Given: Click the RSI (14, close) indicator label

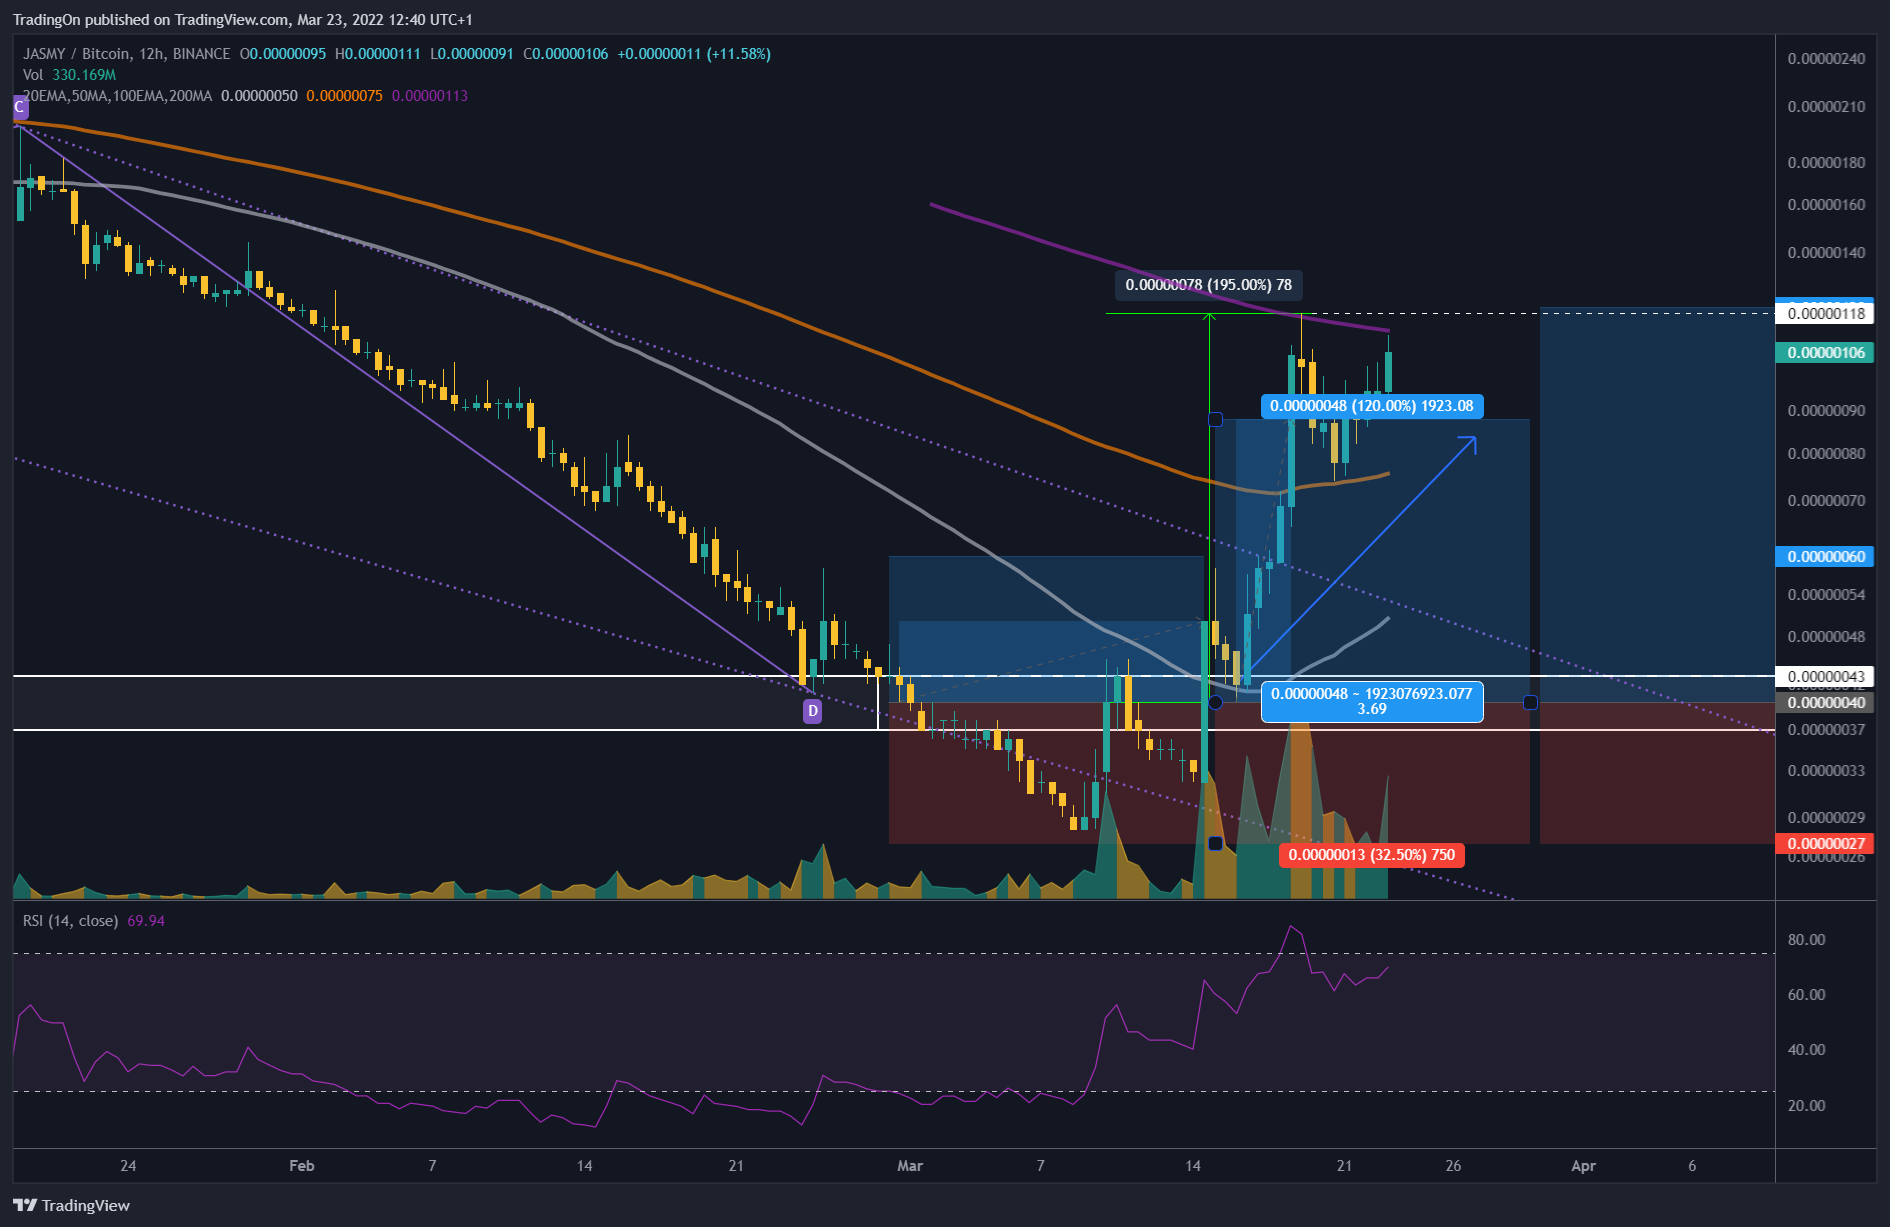Looking at the screenshot, I should click(x=70, y=921).
